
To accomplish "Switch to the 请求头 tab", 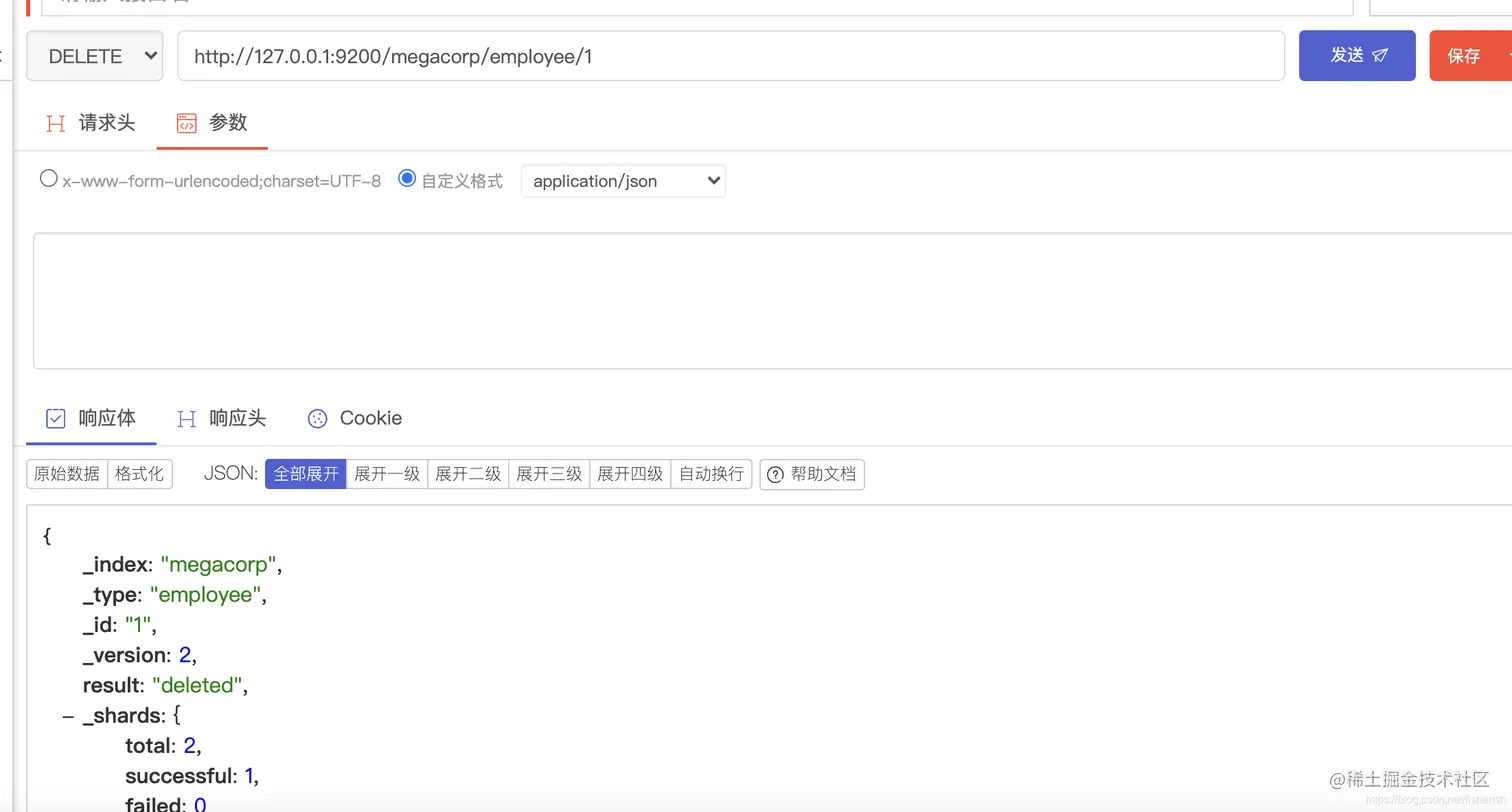I will coord(90,123).
